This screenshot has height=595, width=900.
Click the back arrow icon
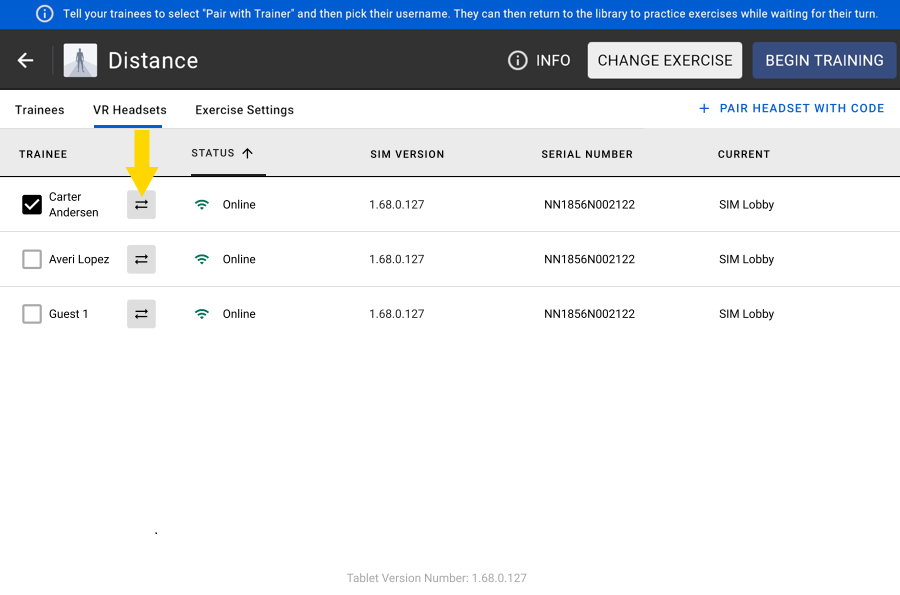click(x=26, y=60)
